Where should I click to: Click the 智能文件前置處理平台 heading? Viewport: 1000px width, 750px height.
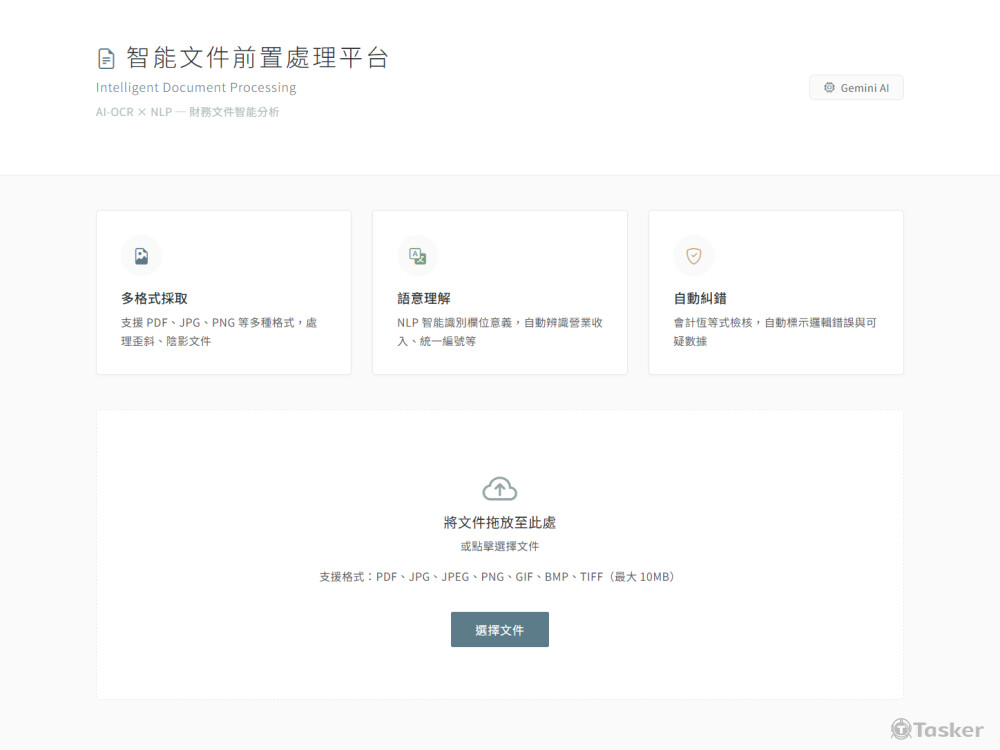coord(257,58)
